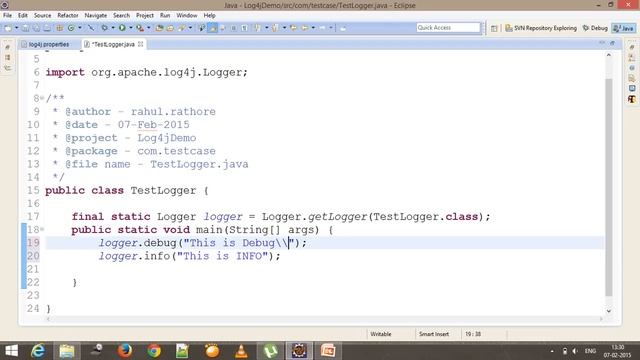Collapse the main method at line 18
This screenshot has width=640, height=360.
42,229
